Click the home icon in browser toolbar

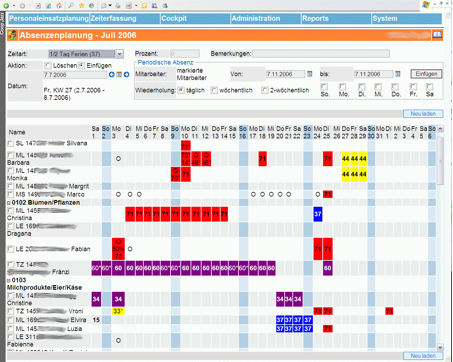click(x=59, y=6)
